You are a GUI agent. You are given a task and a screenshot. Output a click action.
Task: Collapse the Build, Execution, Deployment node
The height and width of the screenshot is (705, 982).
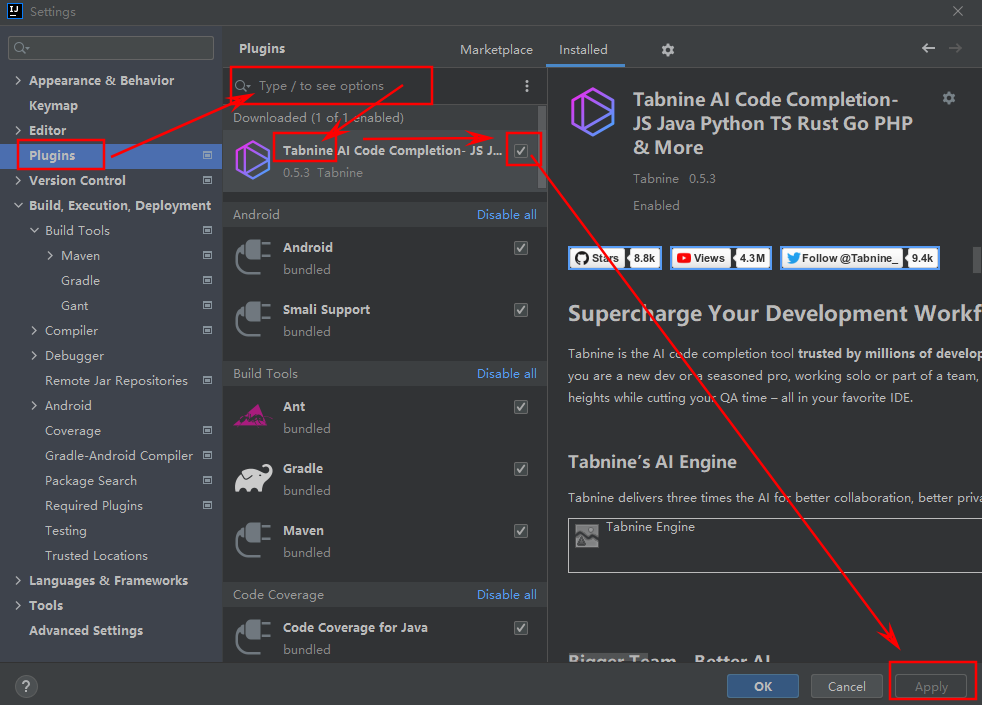click(18, 205)
